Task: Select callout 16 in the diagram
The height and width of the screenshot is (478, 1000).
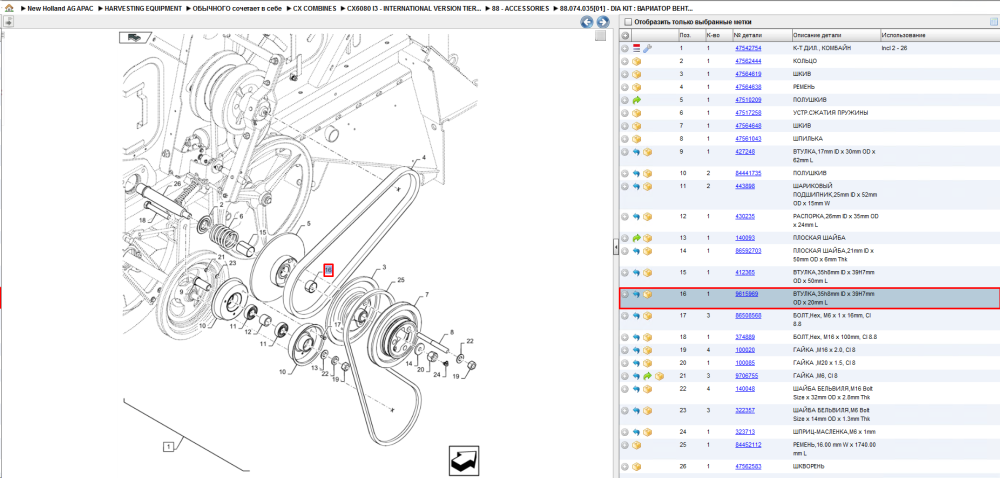Action: tap(328, 270)
